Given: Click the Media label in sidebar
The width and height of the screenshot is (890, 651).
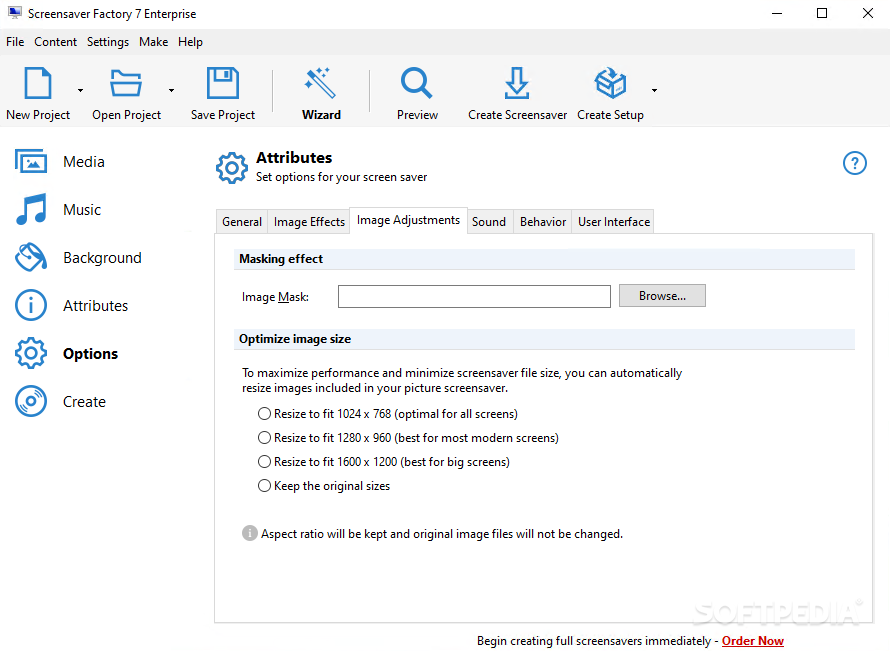Looking at the screenshot, I should (84, 162).
